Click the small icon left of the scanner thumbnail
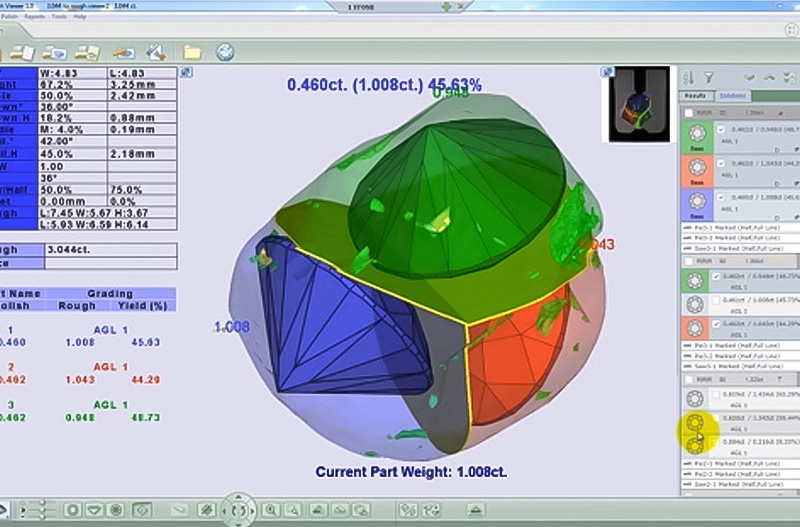Image resolution: width=800 pixels, height=527 pixels. click(607, 72)
